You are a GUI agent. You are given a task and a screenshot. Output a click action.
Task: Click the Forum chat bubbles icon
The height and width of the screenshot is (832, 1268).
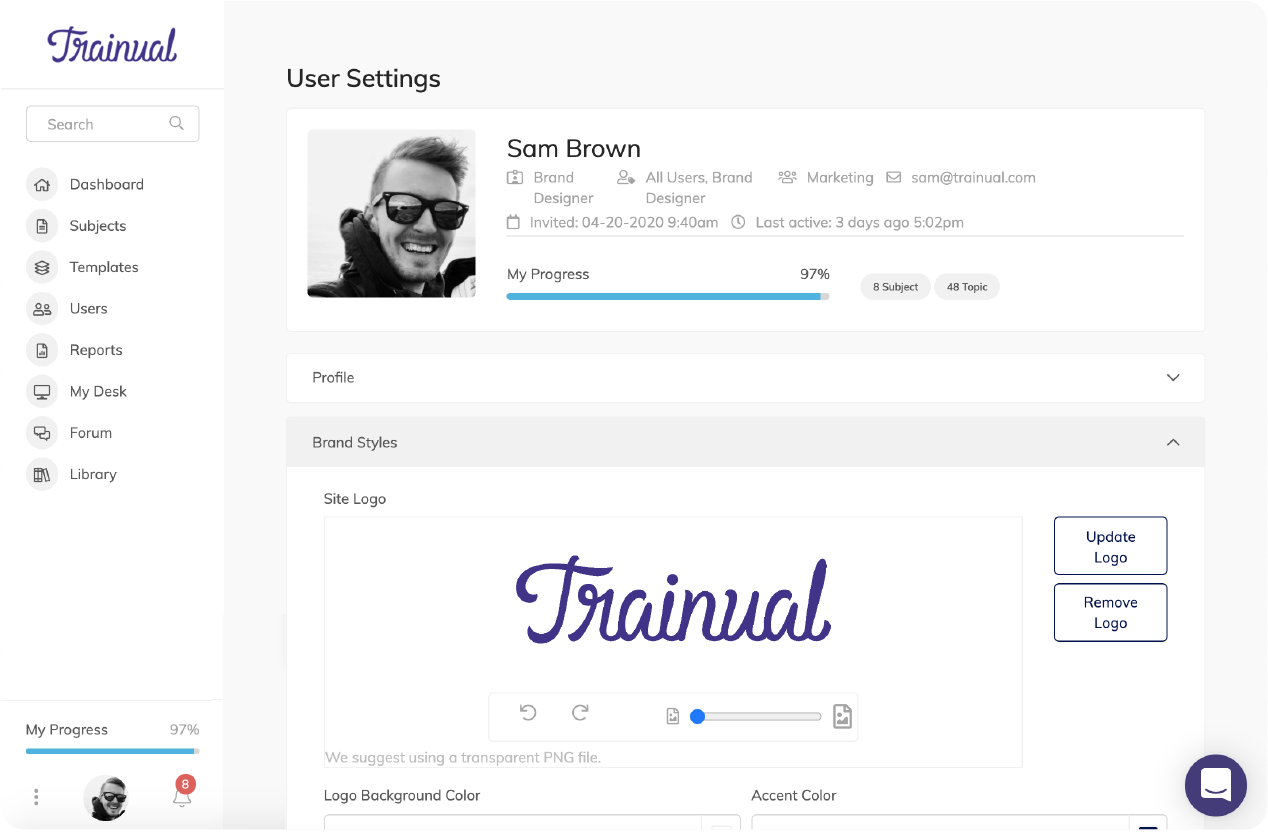[x=42, y=433]
